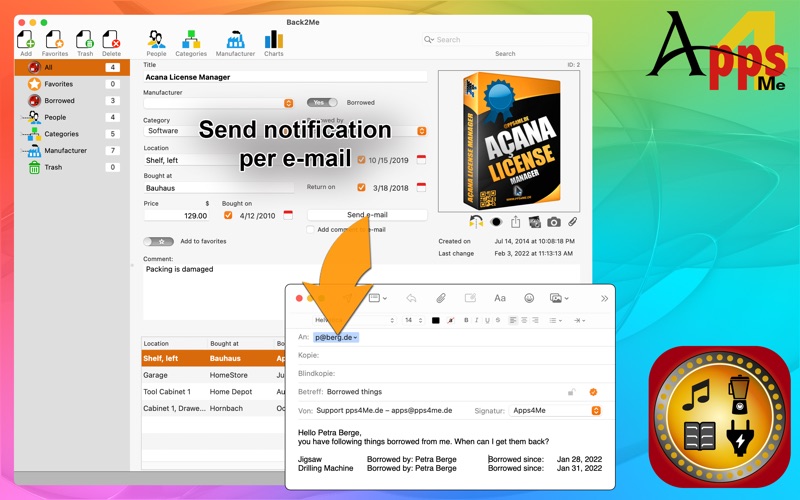Apply underline in the mail format bar
The height and width of the screenshot is (500, 800).
click(487, 320)
